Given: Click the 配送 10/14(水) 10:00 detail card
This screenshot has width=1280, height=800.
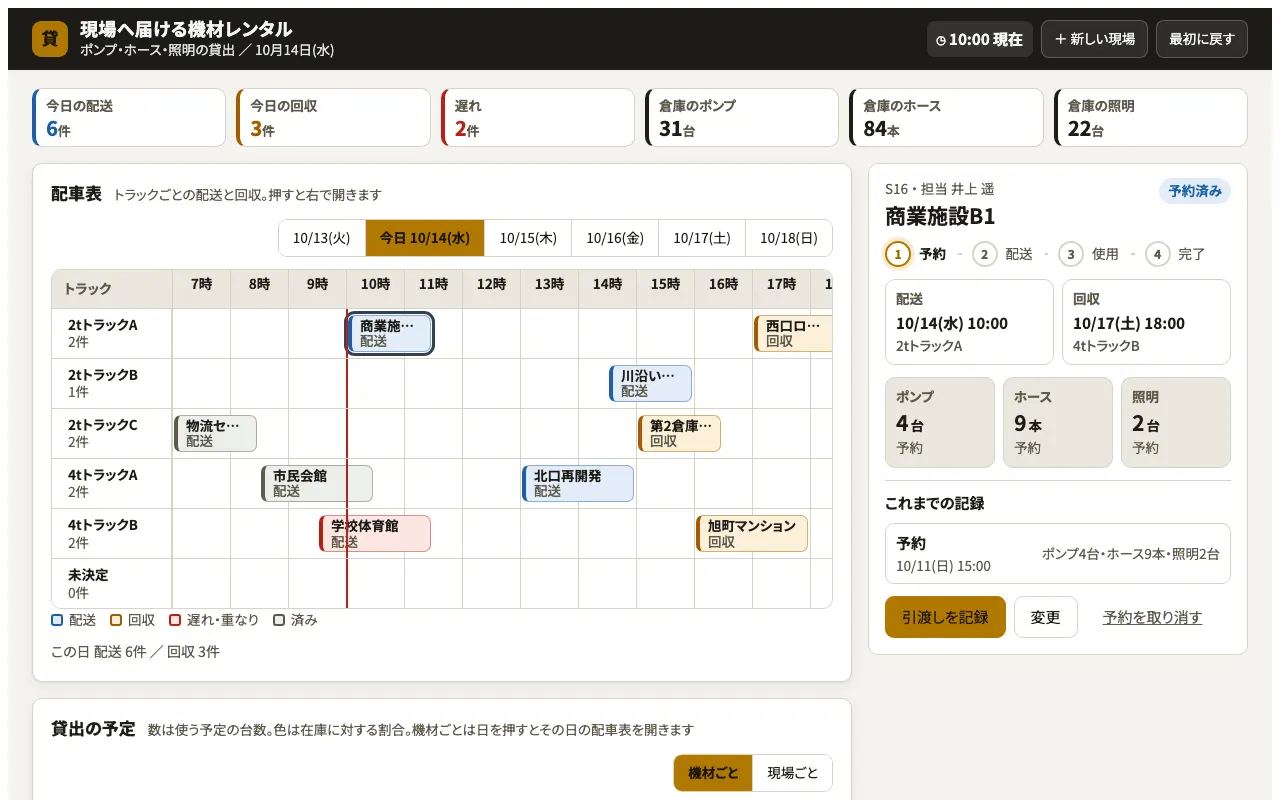Looking at the screenshot, I should pos(969,322).
